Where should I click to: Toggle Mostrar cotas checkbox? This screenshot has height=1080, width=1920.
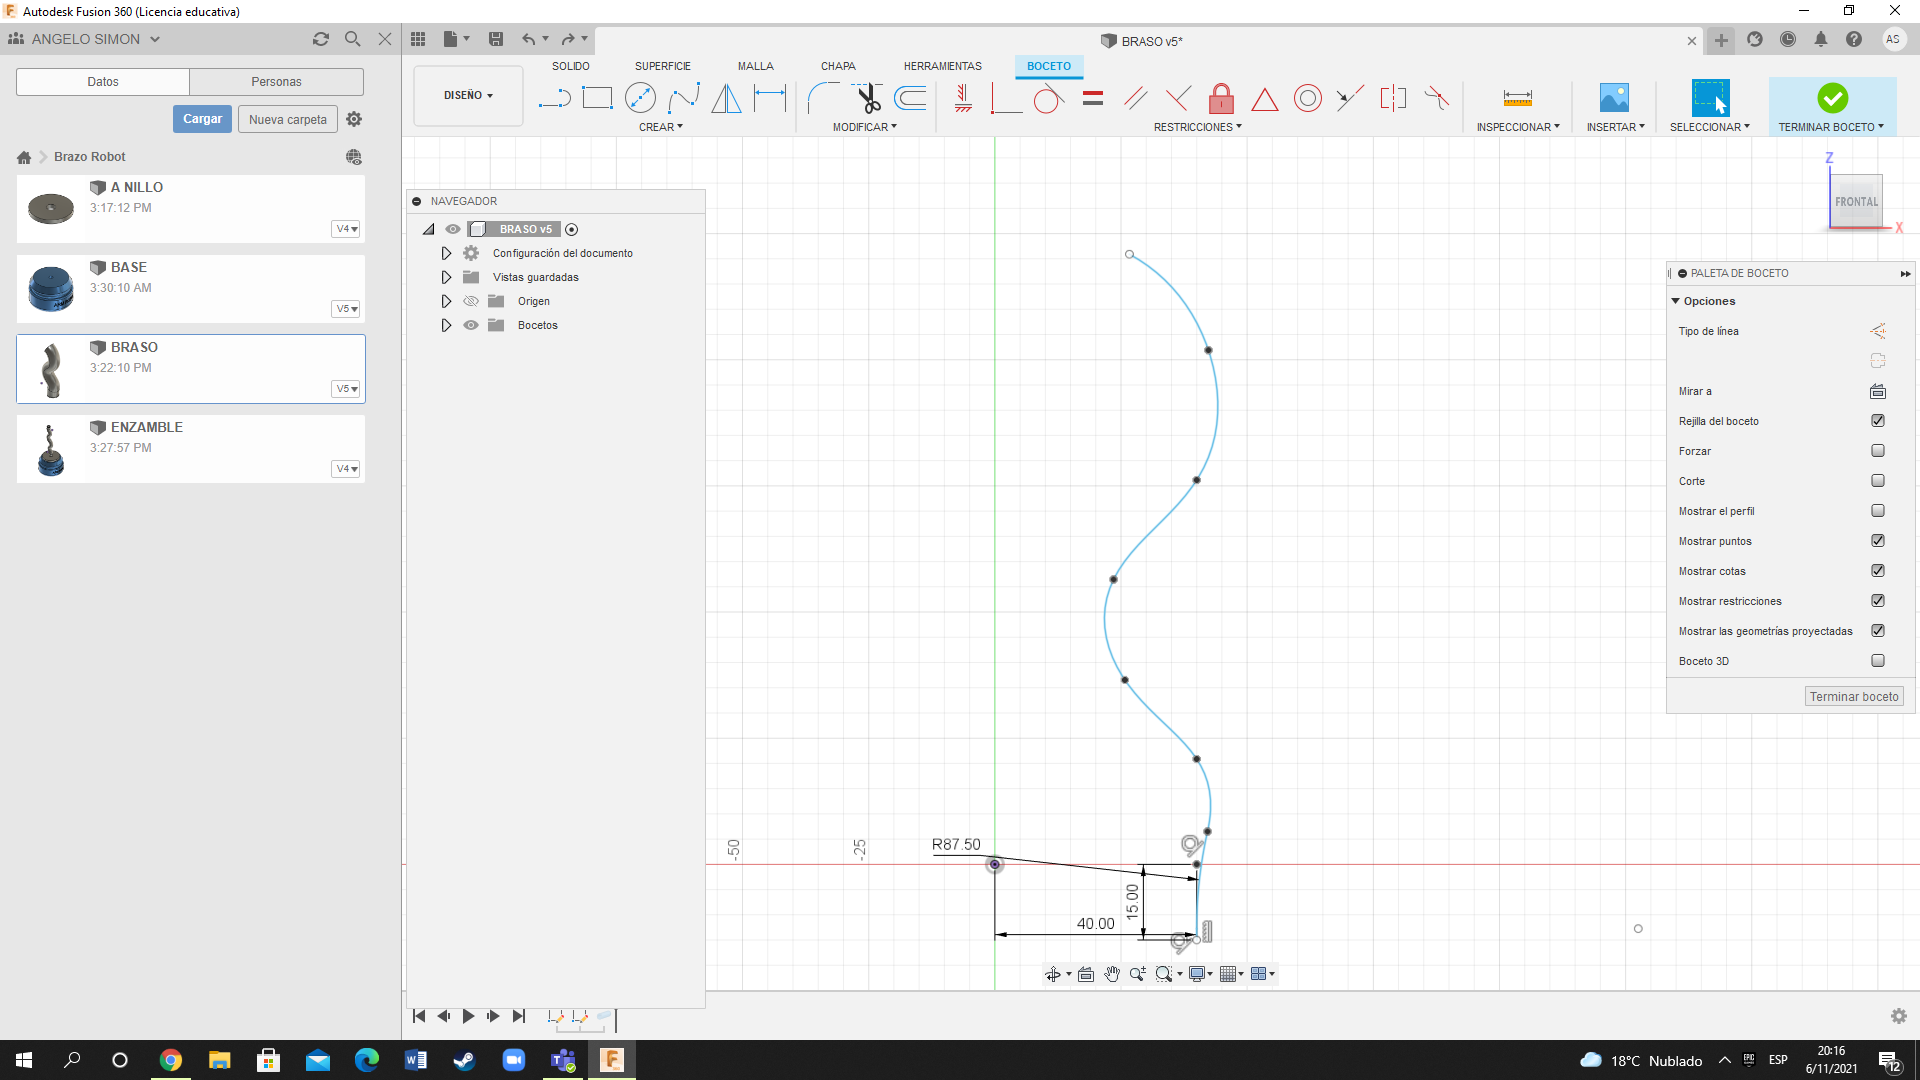(1877, 571)
